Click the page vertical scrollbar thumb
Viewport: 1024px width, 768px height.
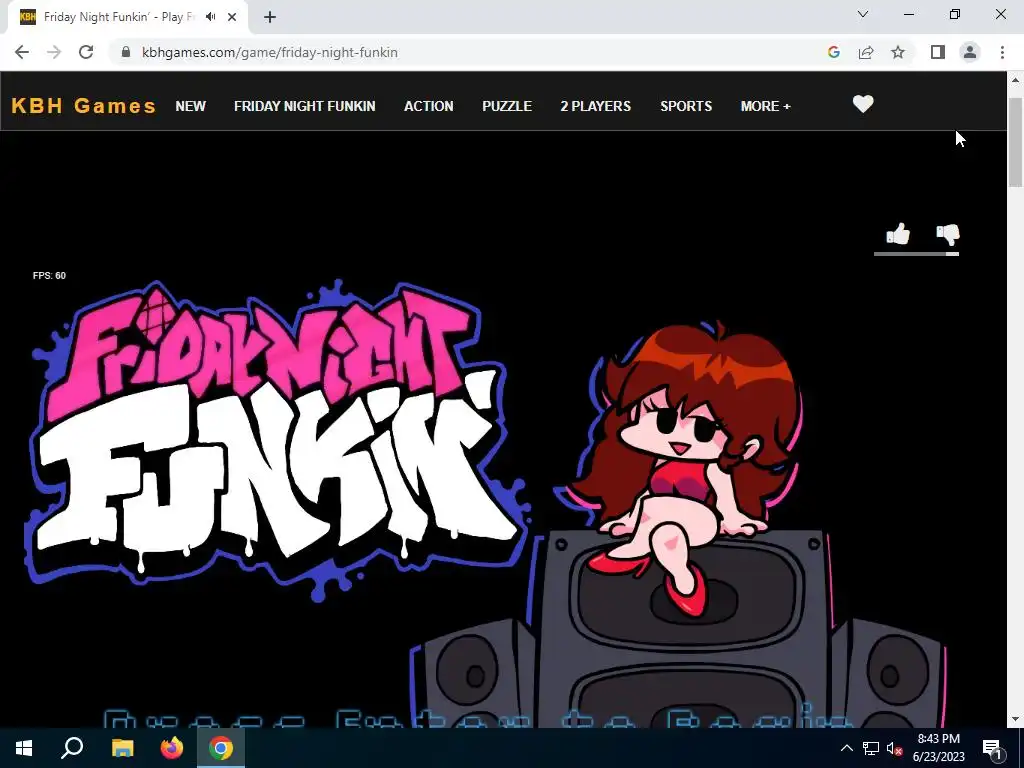click(1015, 142)
